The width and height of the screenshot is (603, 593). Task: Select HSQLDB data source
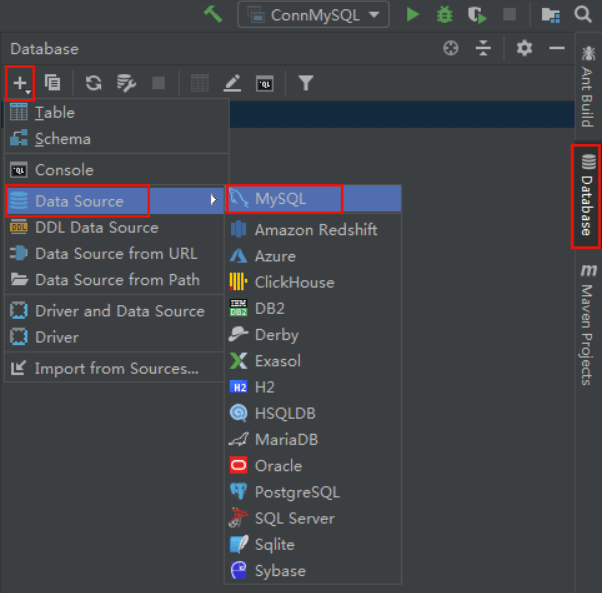pos(313,413)
